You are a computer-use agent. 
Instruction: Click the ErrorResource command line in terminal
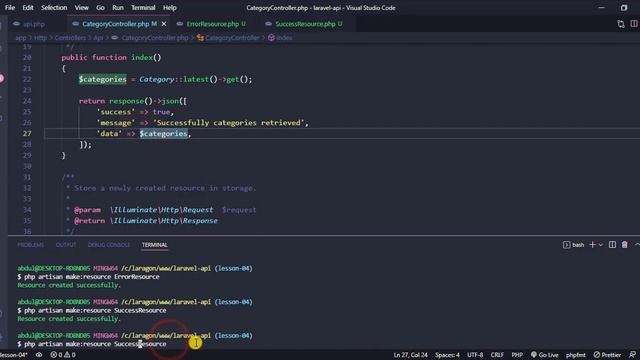[89, 277]
